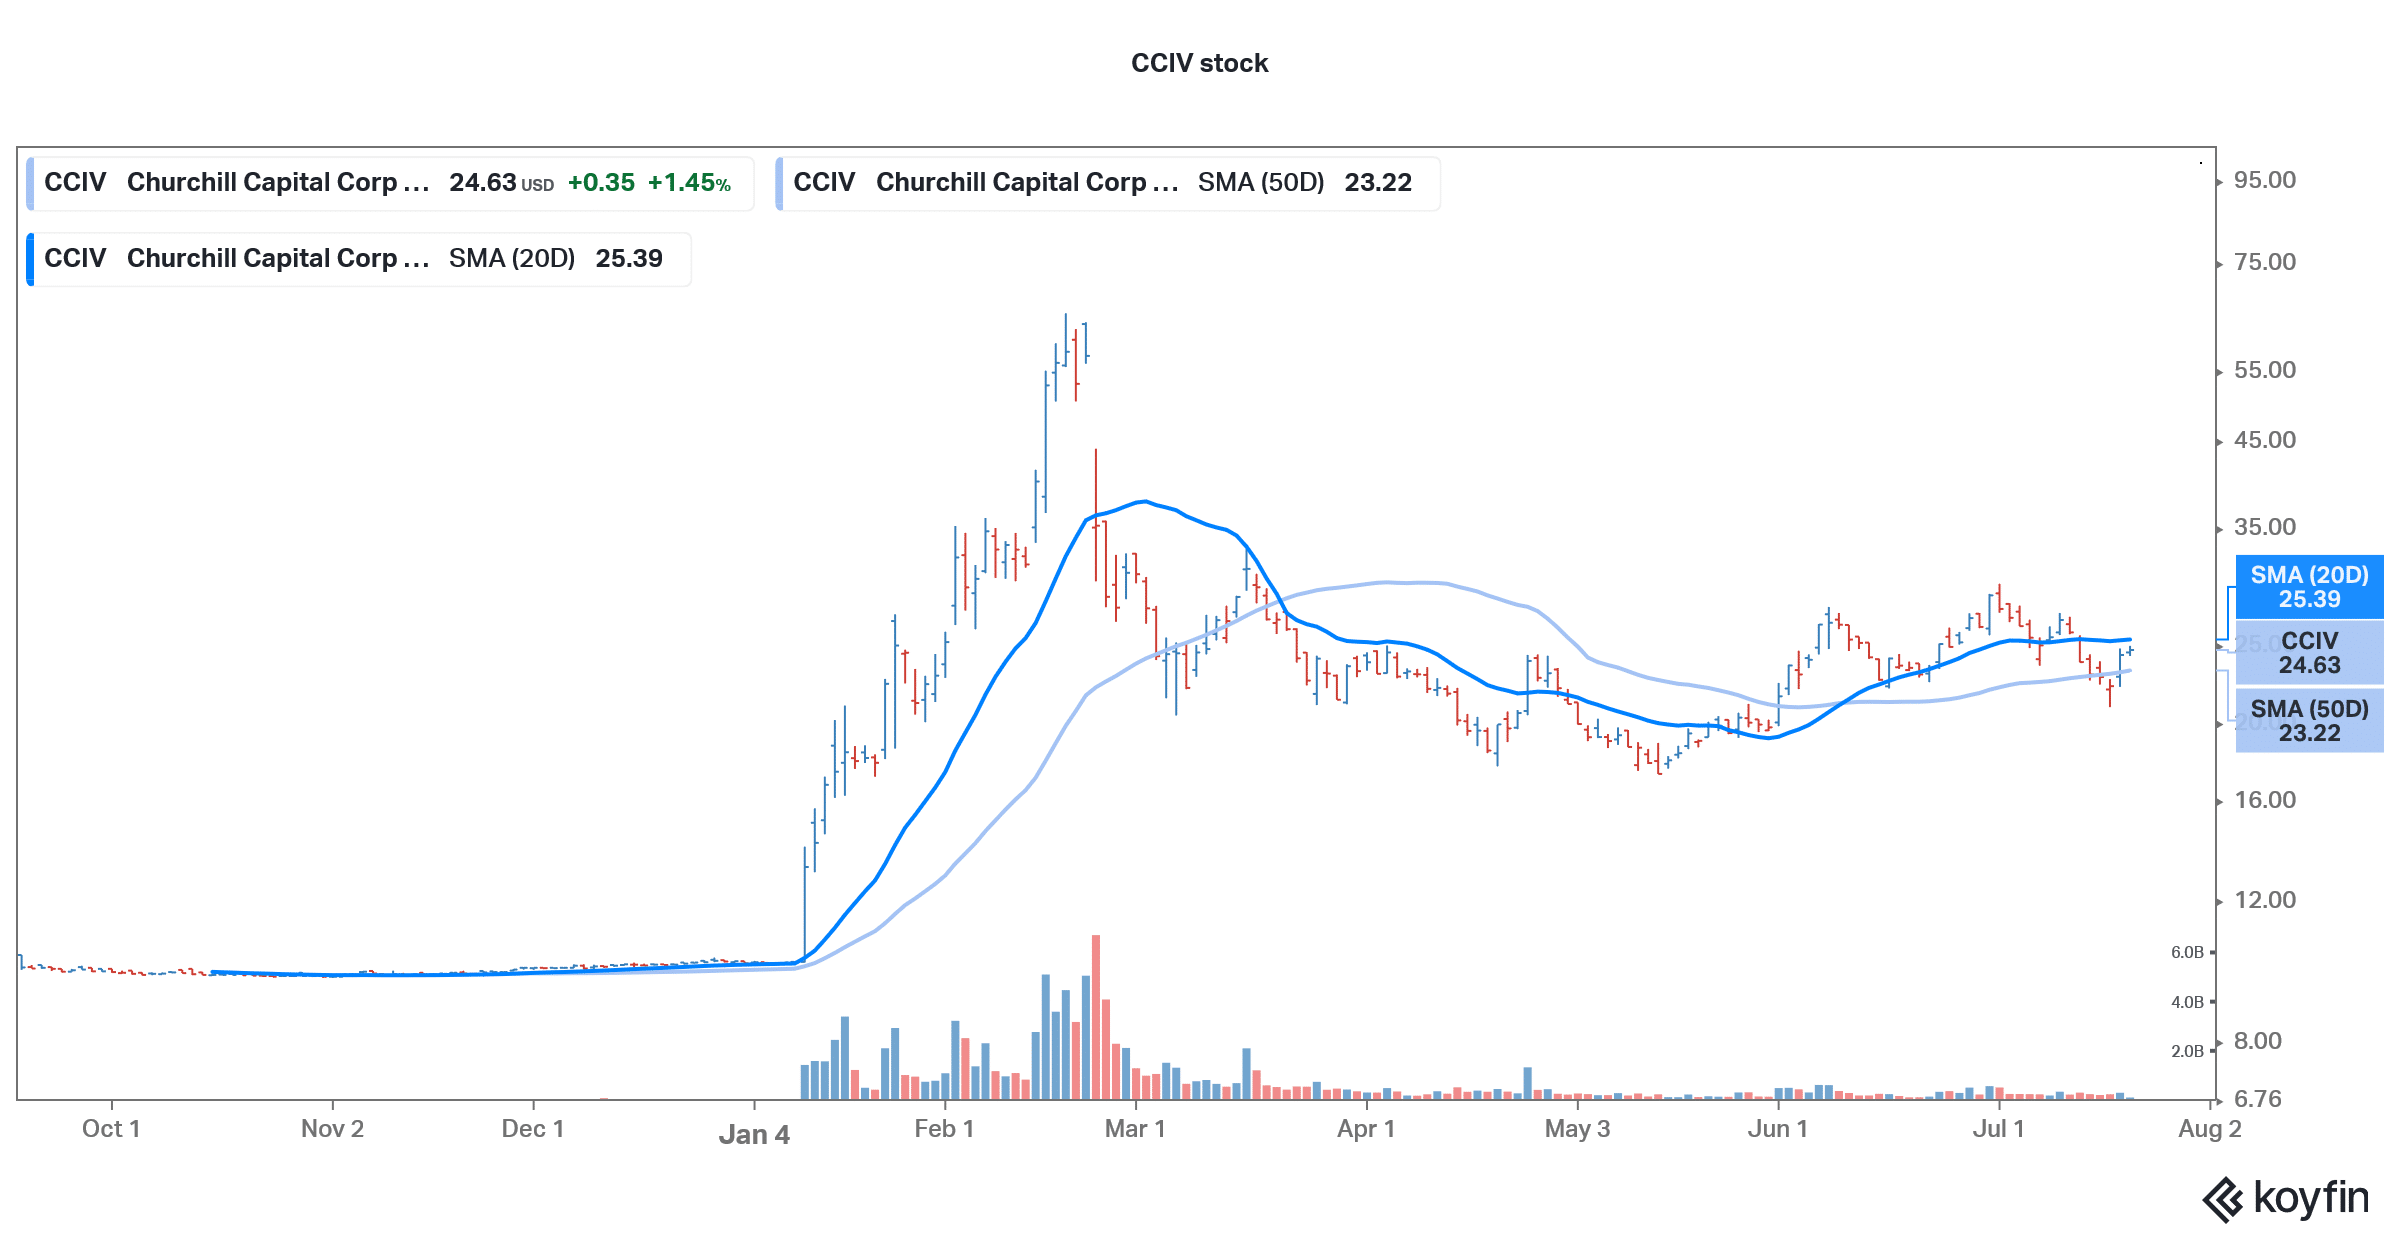Click the 16.00 price axis label
The height and width of the screenshot is (1240, 2400).
click(2265, 800)
